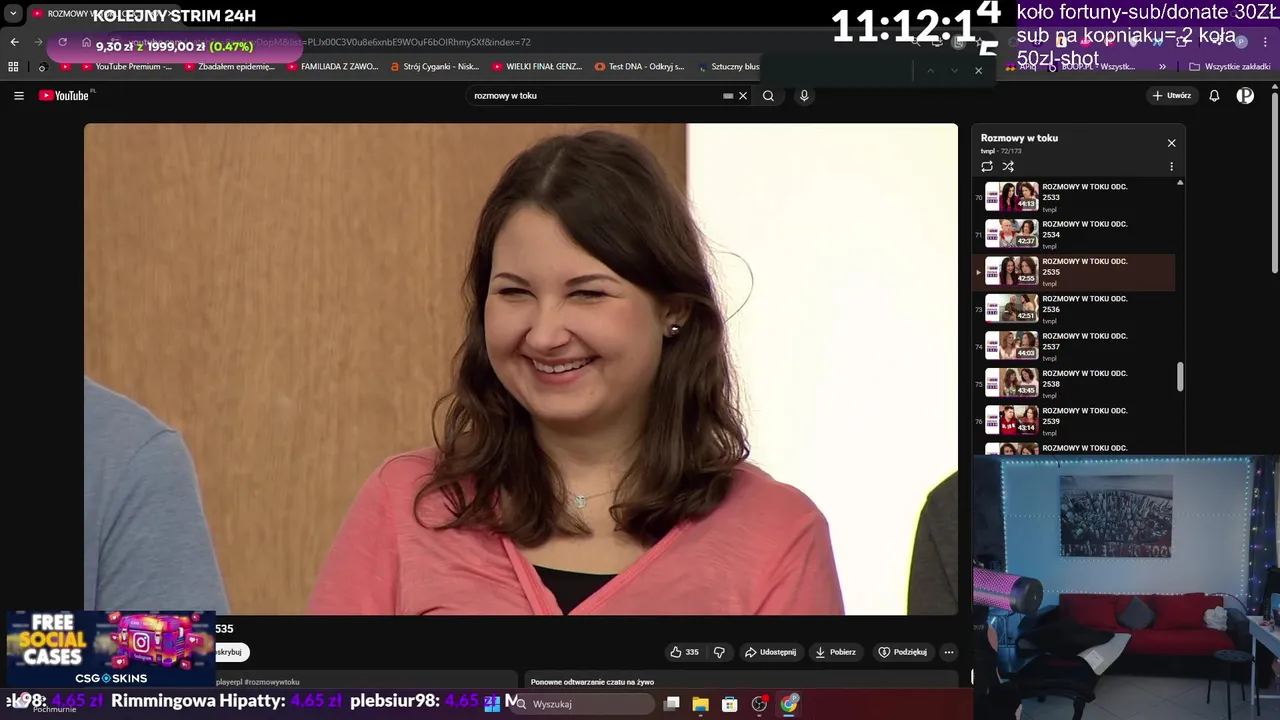
Task: Open the YouTube account avatar menu
Action: (1245, 96)
